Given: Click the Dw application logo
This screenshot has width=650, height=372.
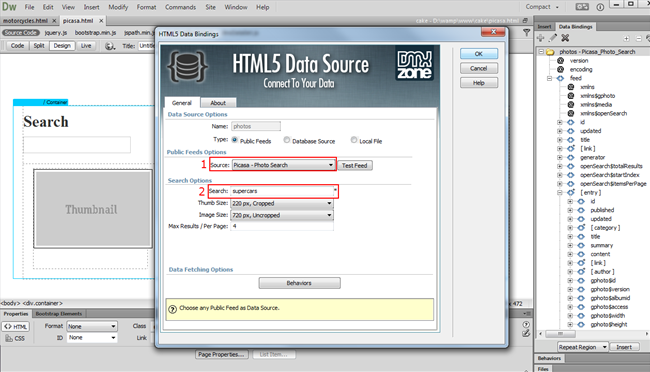Looking at the screenshot, I should (9, 7).
